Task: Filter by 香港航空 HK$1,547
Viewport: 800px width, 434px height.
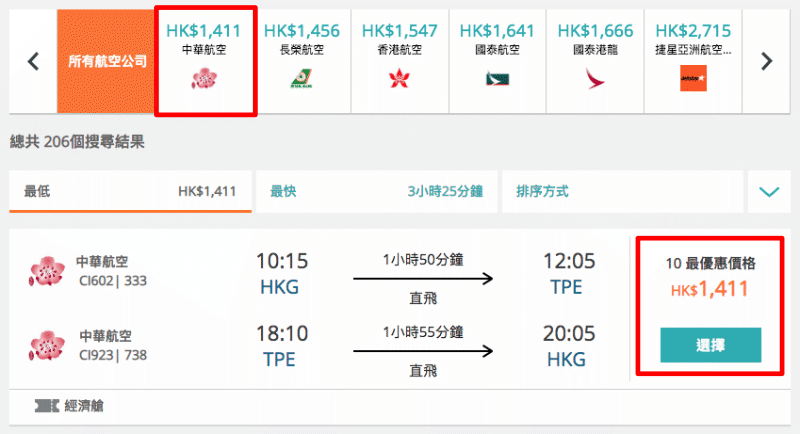Action: [x=399, y=61]
